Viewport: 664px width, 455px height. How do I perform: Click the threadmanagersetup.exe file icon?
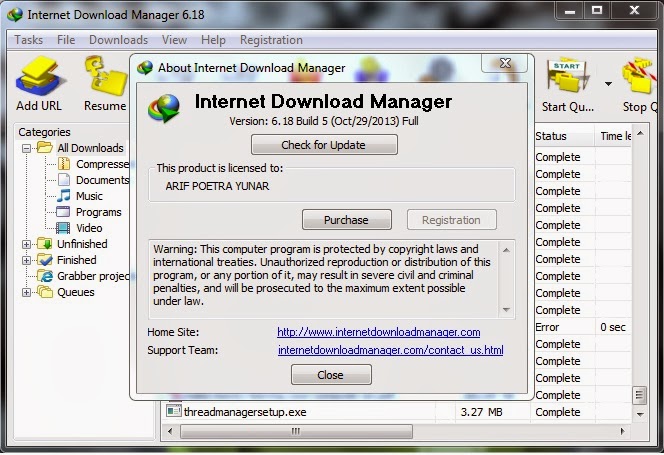174,411
